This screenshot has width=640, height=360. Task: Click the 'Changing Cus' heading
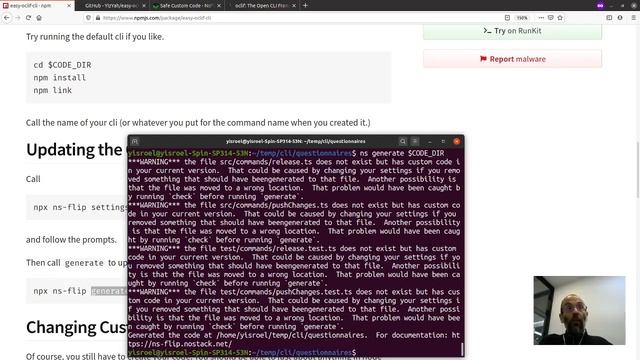(76, 327)
